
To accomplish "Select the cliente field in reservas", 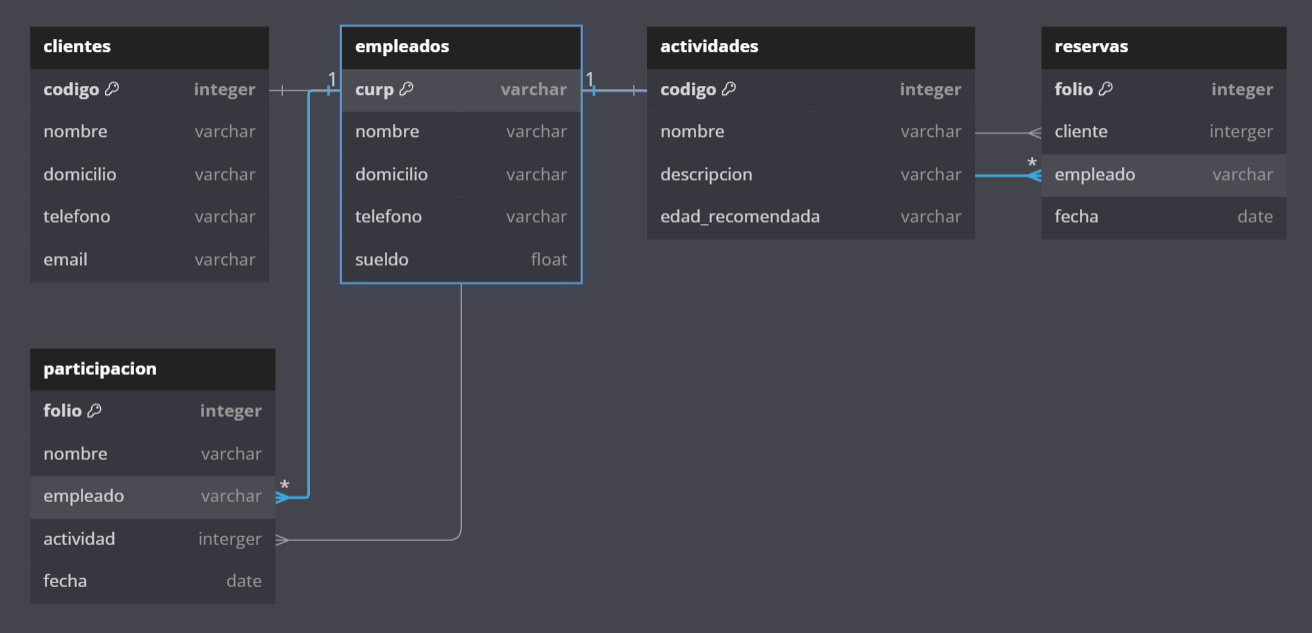I will (1163, 132).
